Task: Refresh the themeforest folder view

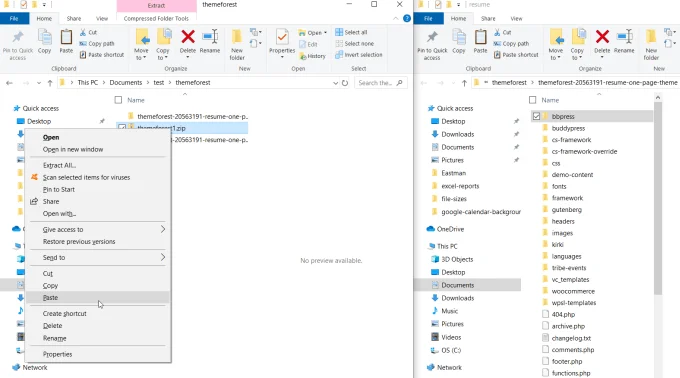Action: click(x=345, y=83)
